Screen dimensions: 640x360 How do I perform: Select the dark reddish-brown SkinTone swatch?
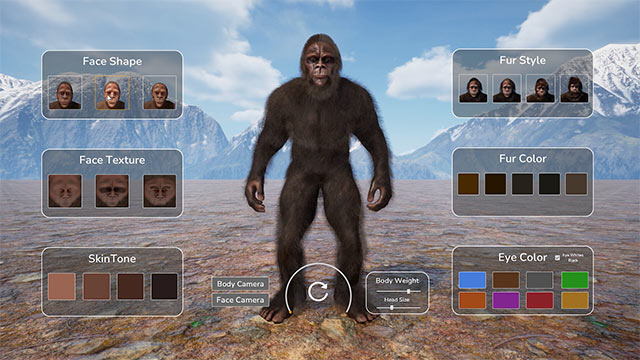click(x=131, y=287)
